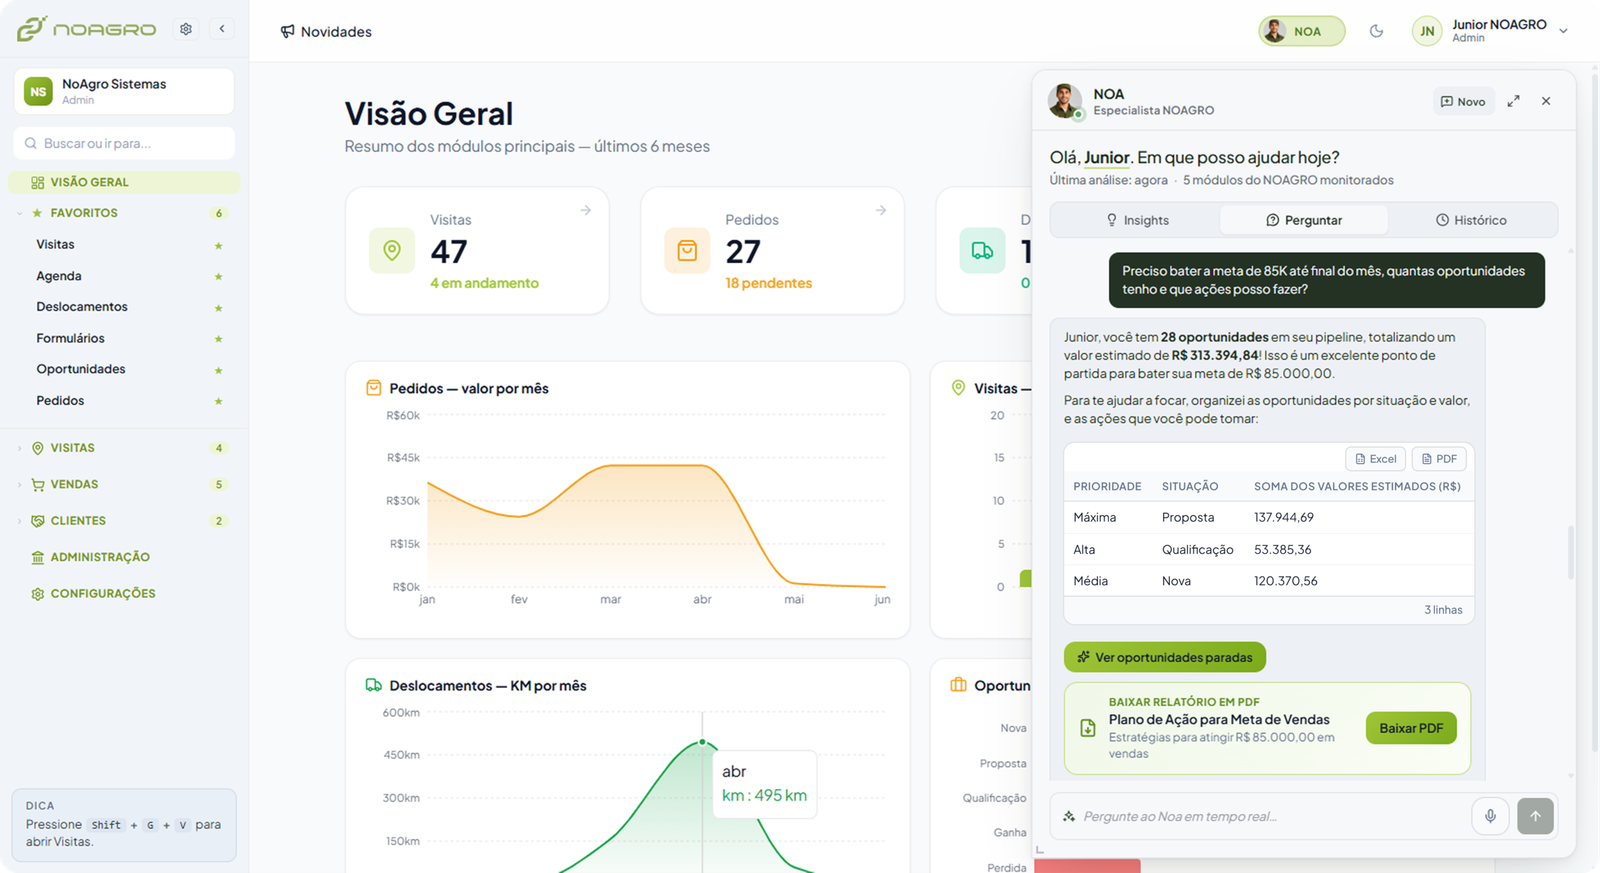Click the Baixar PDF button

[x=1411, y=728]
